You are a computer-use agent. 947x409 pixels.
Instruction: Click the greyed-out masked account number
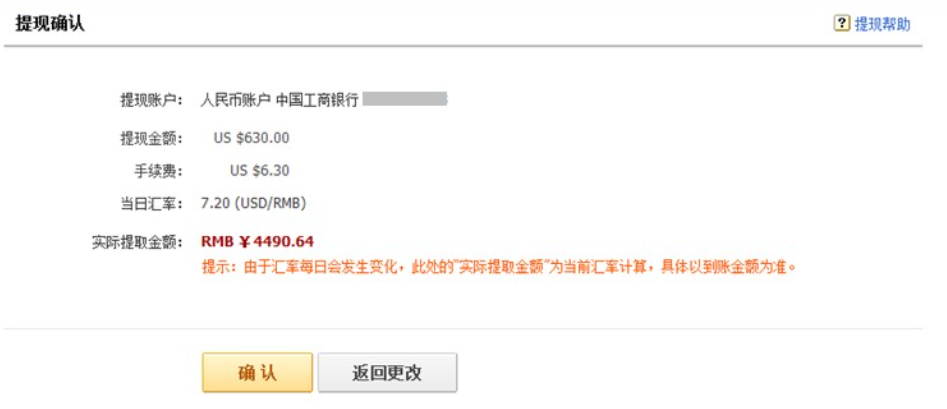click(404, 99)
